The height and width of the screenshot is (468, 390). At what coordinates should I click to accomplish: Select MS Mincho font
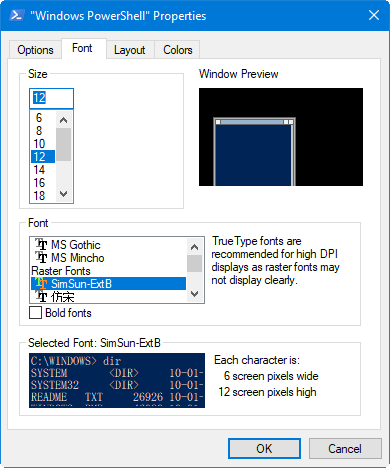point(108,258)
